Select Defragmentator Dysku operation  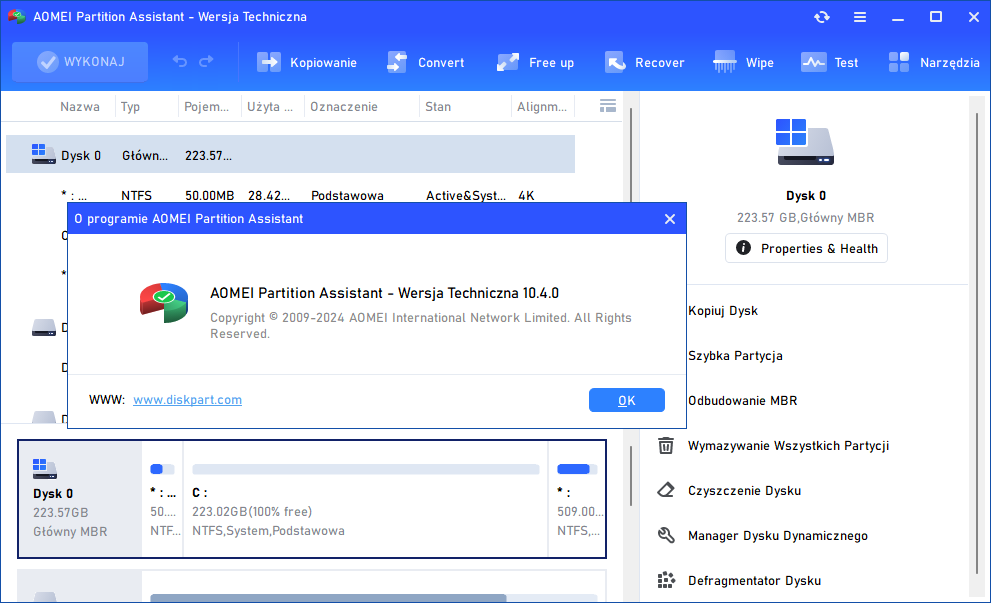[755, 580]
